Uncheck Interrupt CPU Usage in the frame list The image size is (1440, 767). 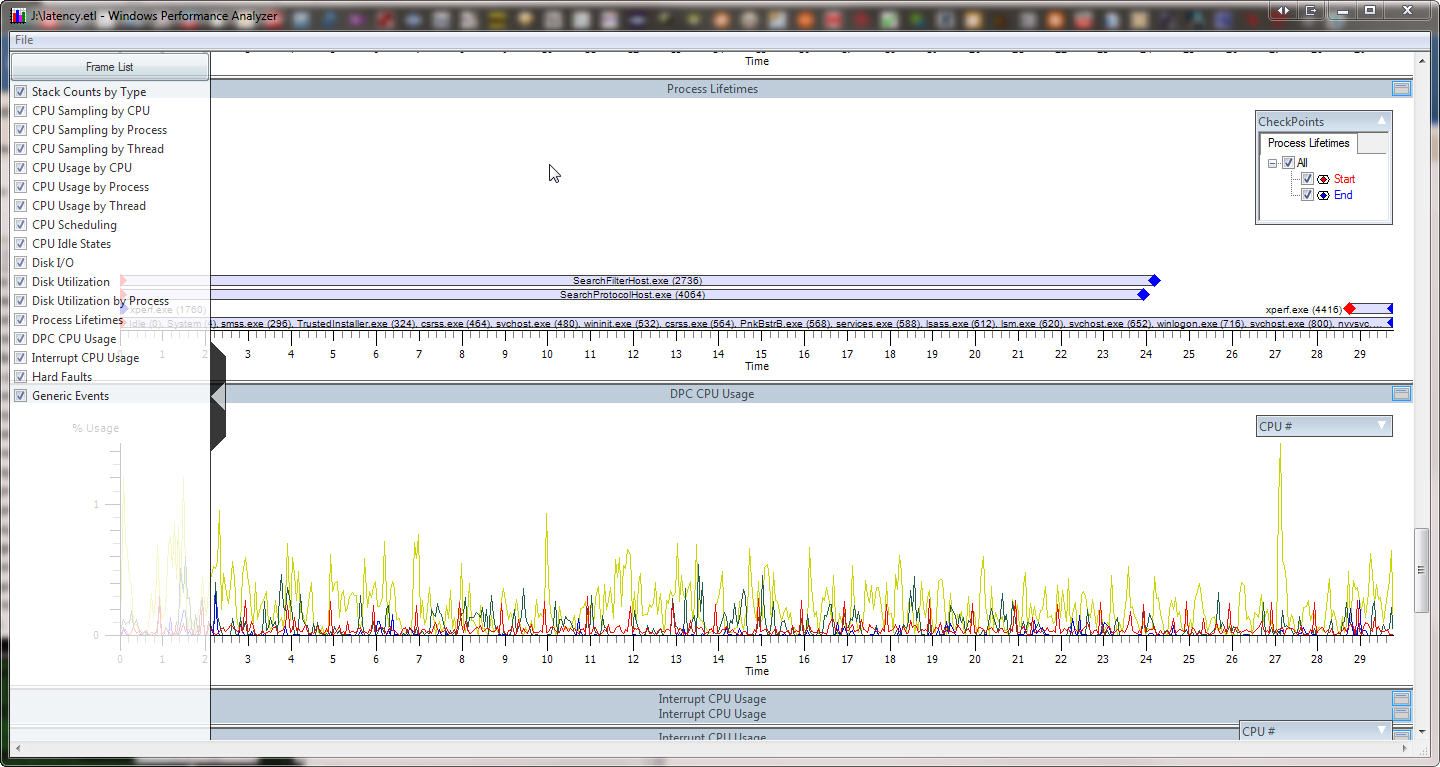coord(21,358)
